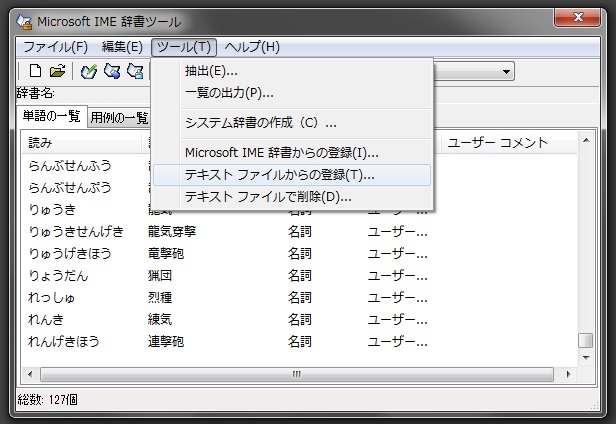The image size is (616, 424).
Task: Select the れっしゅ reading entry
Action: click(x=51, y=297)
